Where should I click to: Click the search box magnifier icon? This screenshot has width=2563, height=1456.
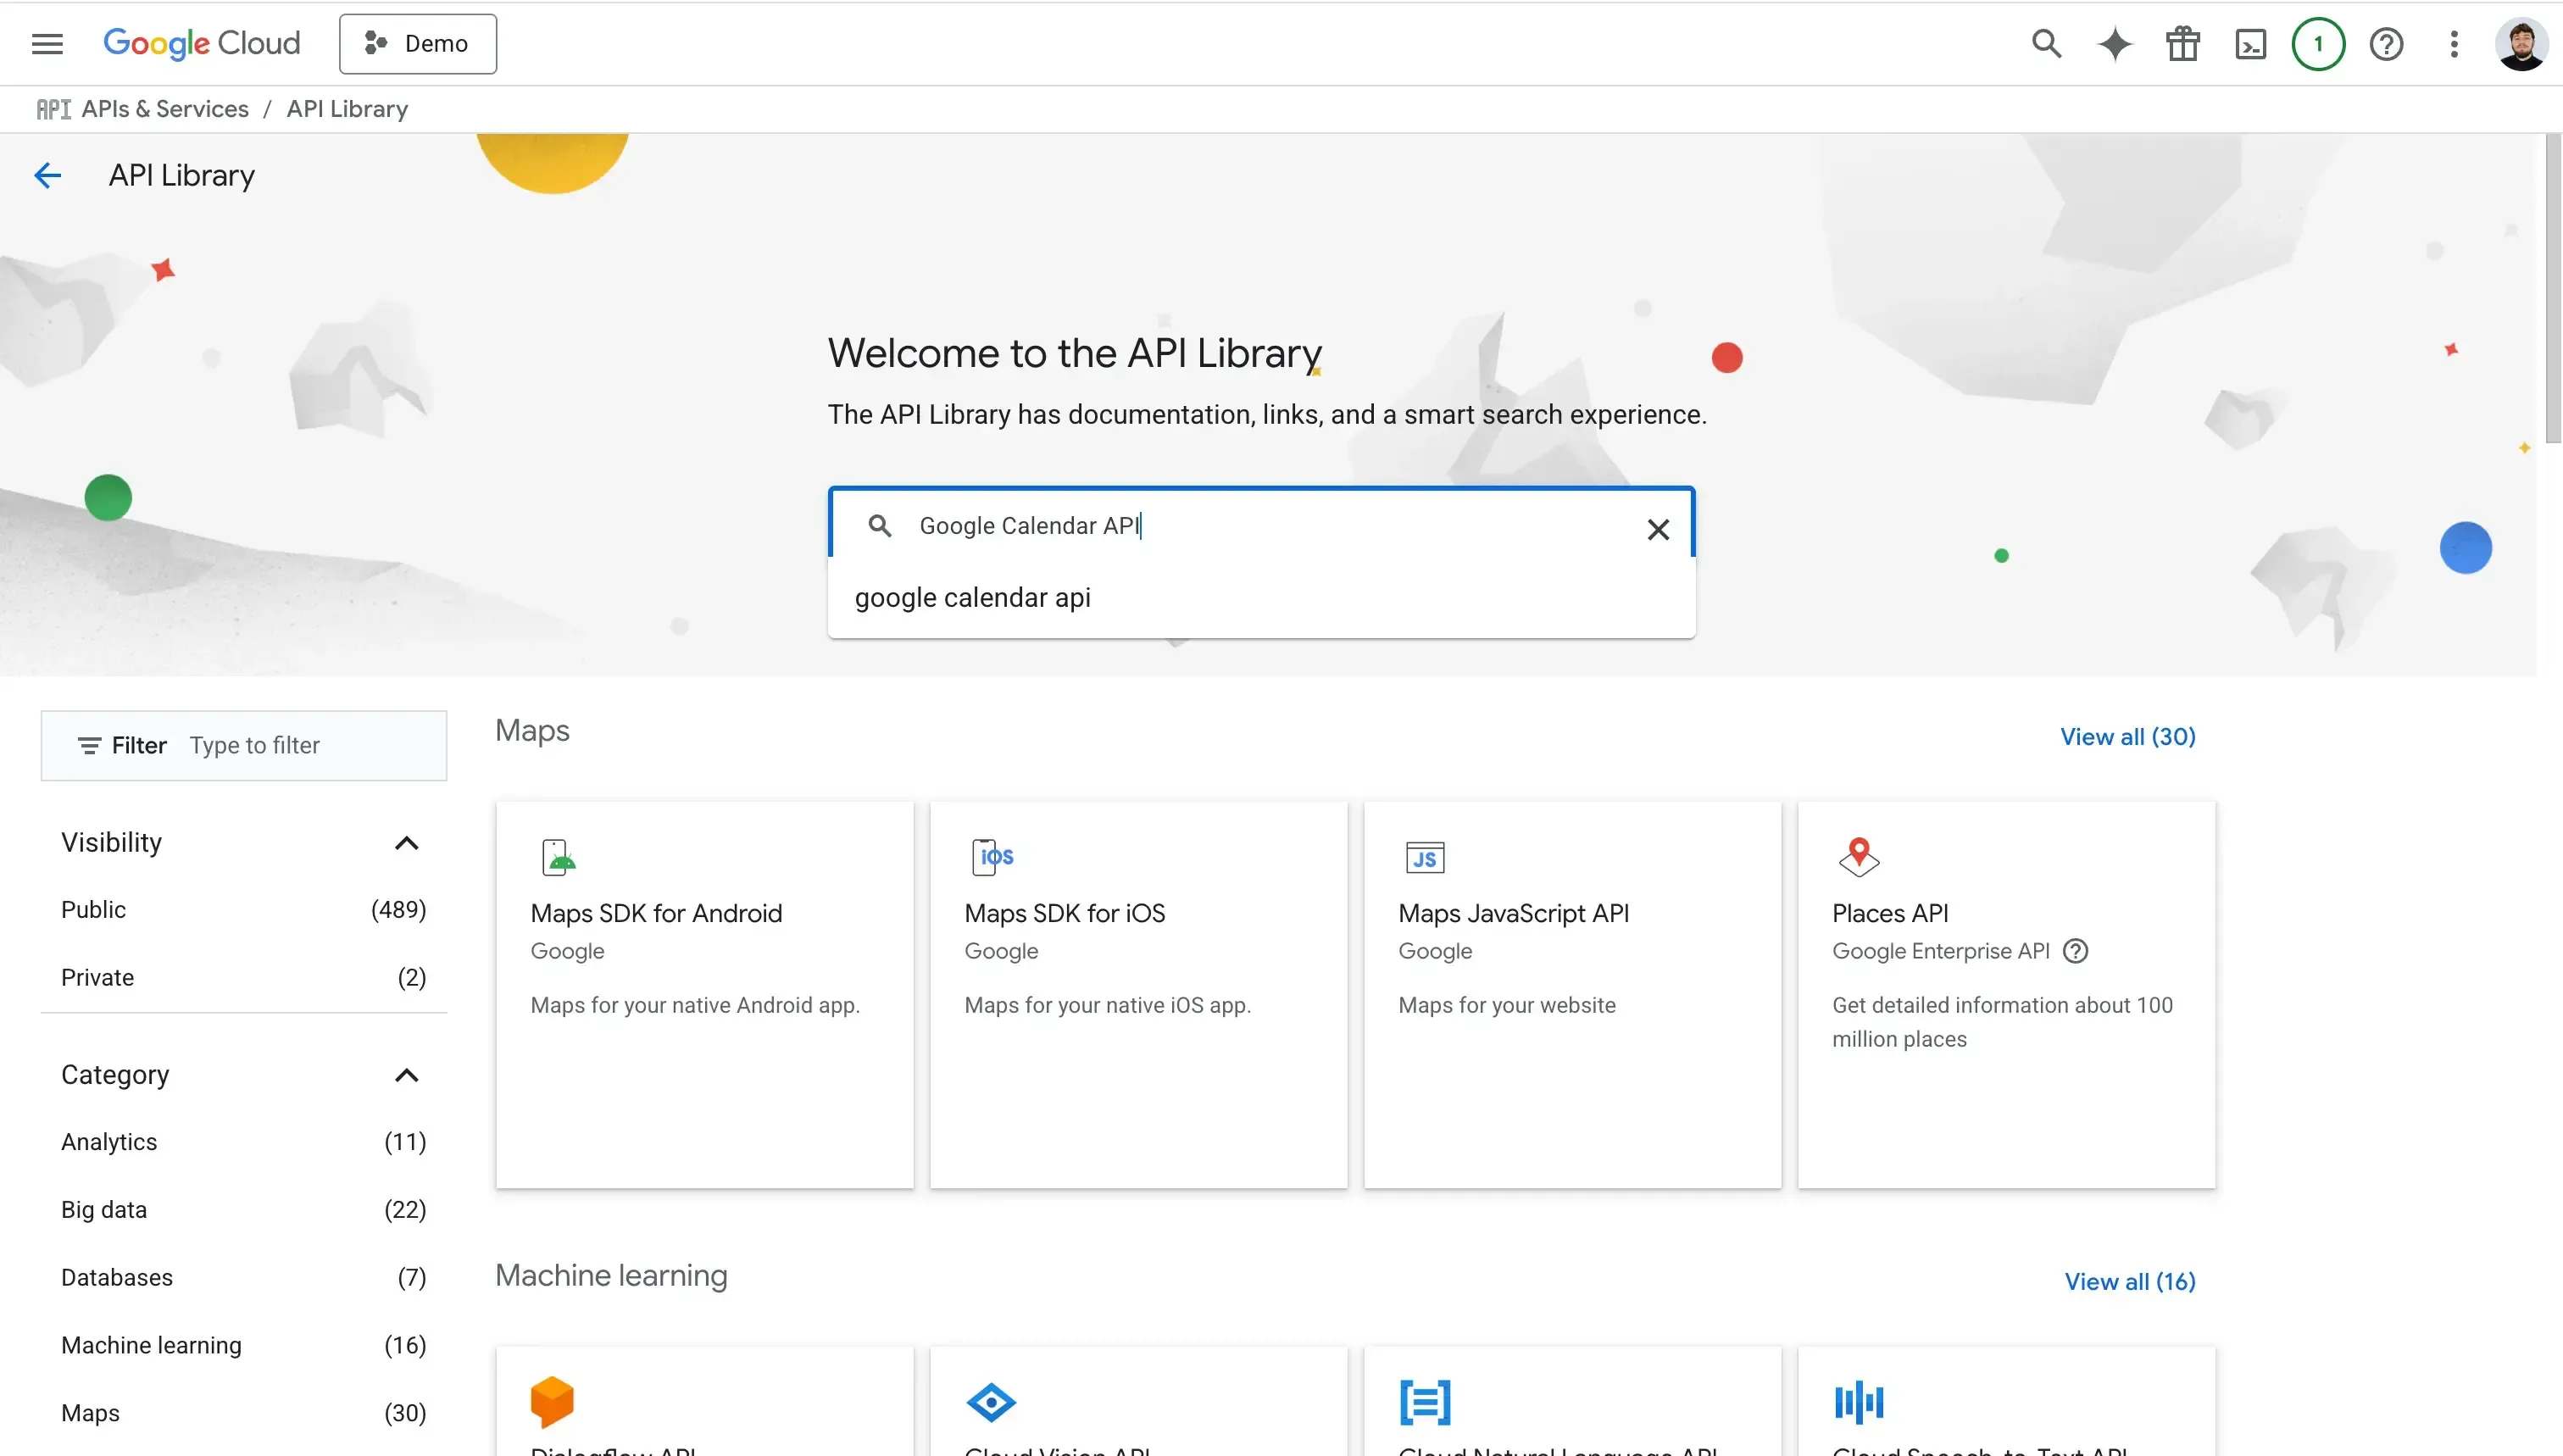(x=879, y=525)
